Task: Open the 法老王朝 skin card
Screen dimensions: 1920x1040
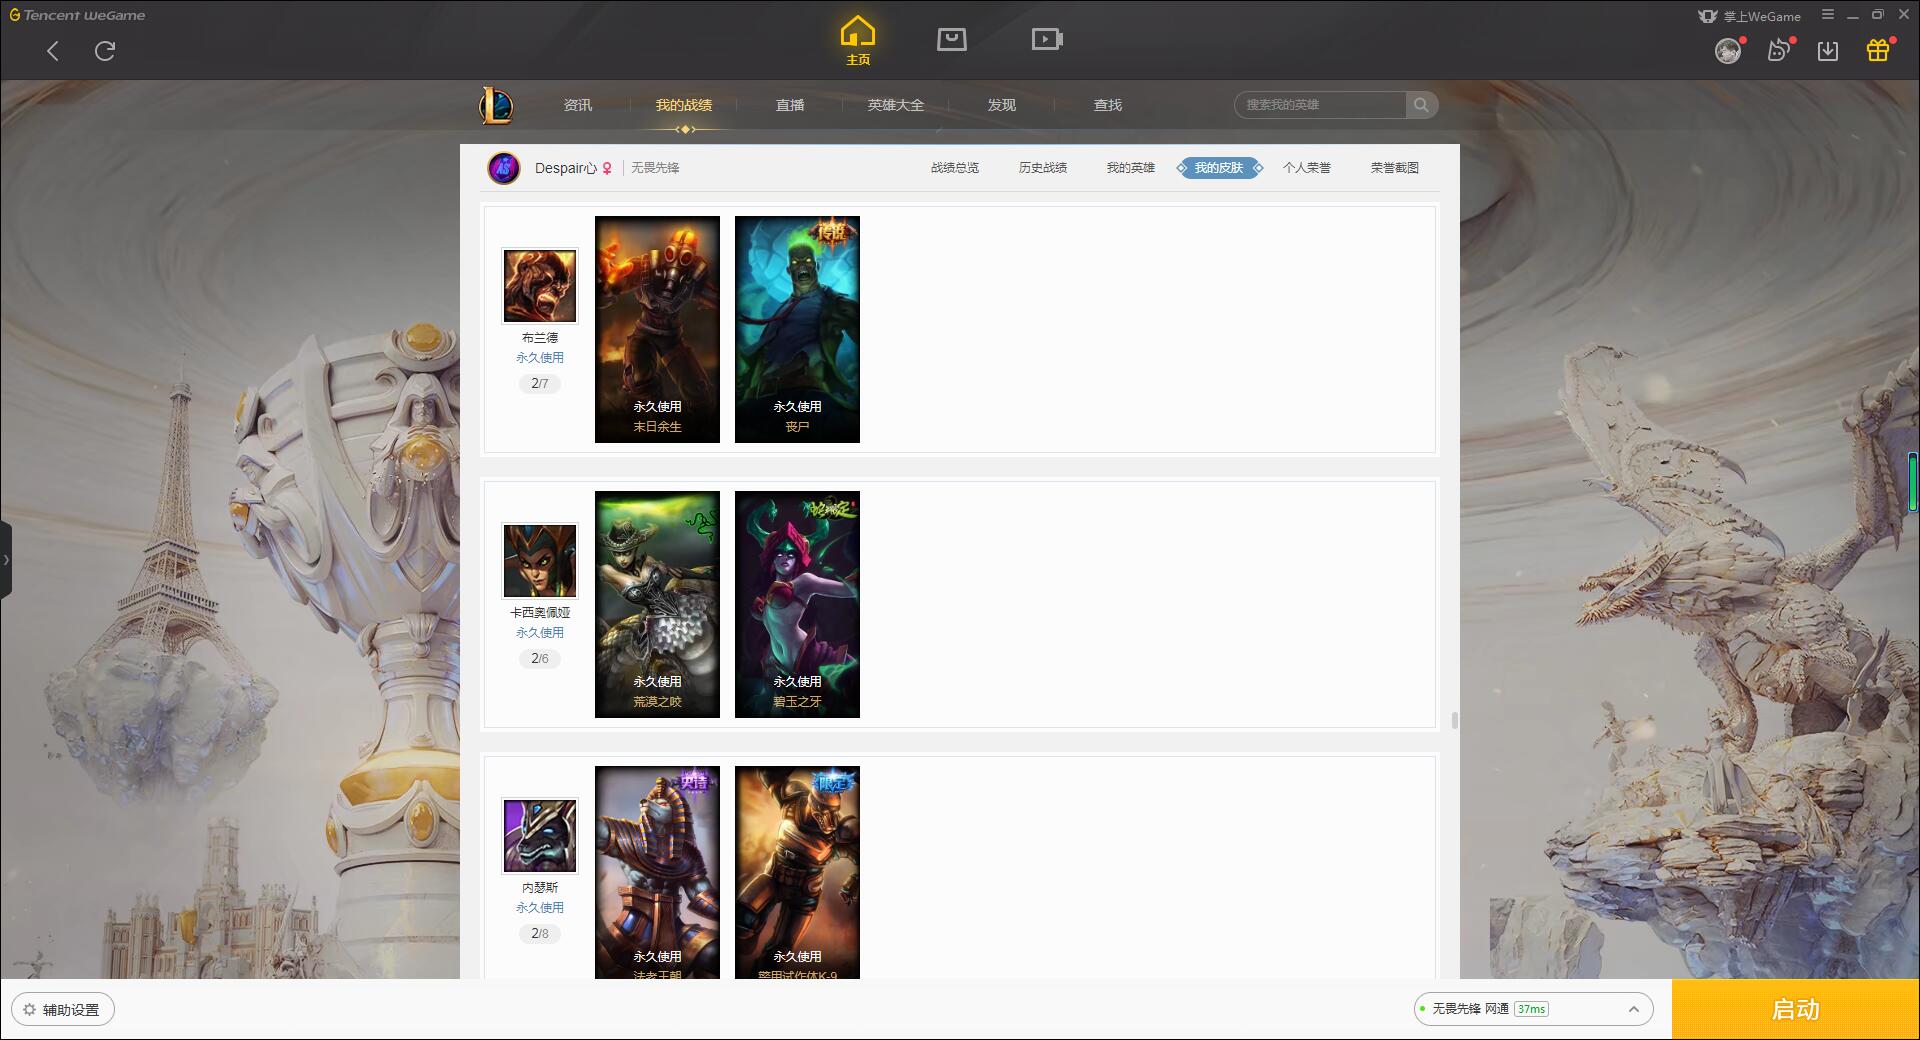Action: [657, 872]
